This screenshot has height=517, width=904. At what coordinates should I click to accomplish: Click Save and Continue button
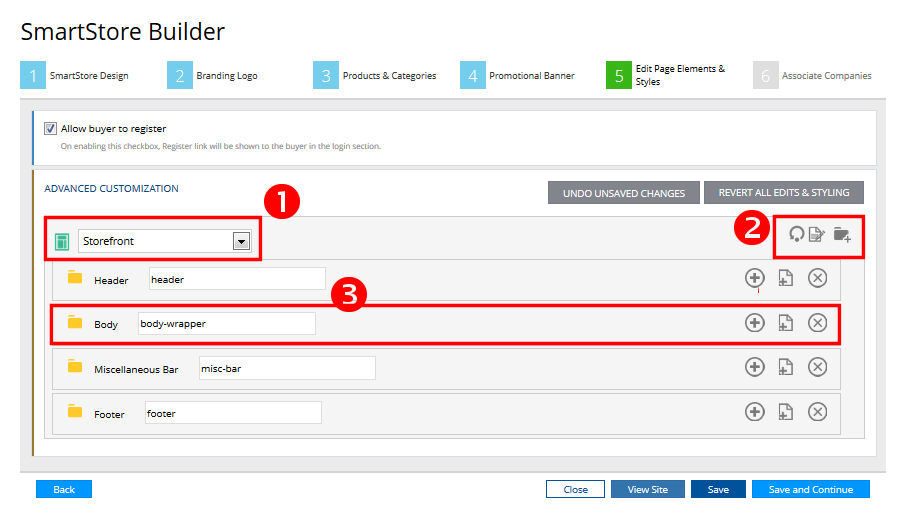[811, 489]
